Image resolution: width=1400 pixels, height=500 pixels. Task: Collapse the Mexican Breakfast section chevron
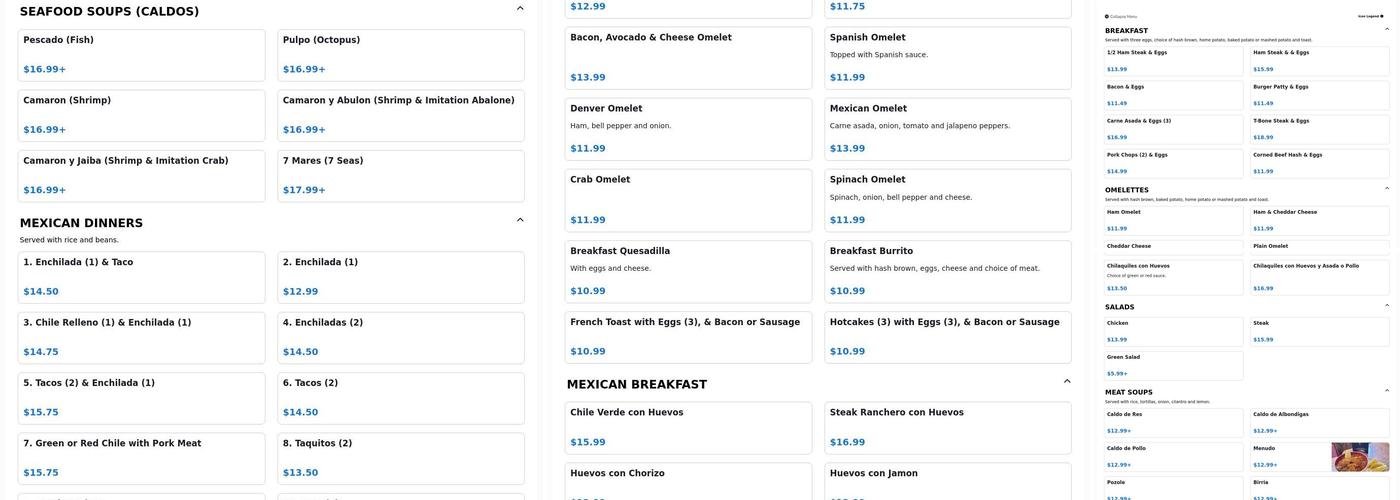[x=1067, y=381]
